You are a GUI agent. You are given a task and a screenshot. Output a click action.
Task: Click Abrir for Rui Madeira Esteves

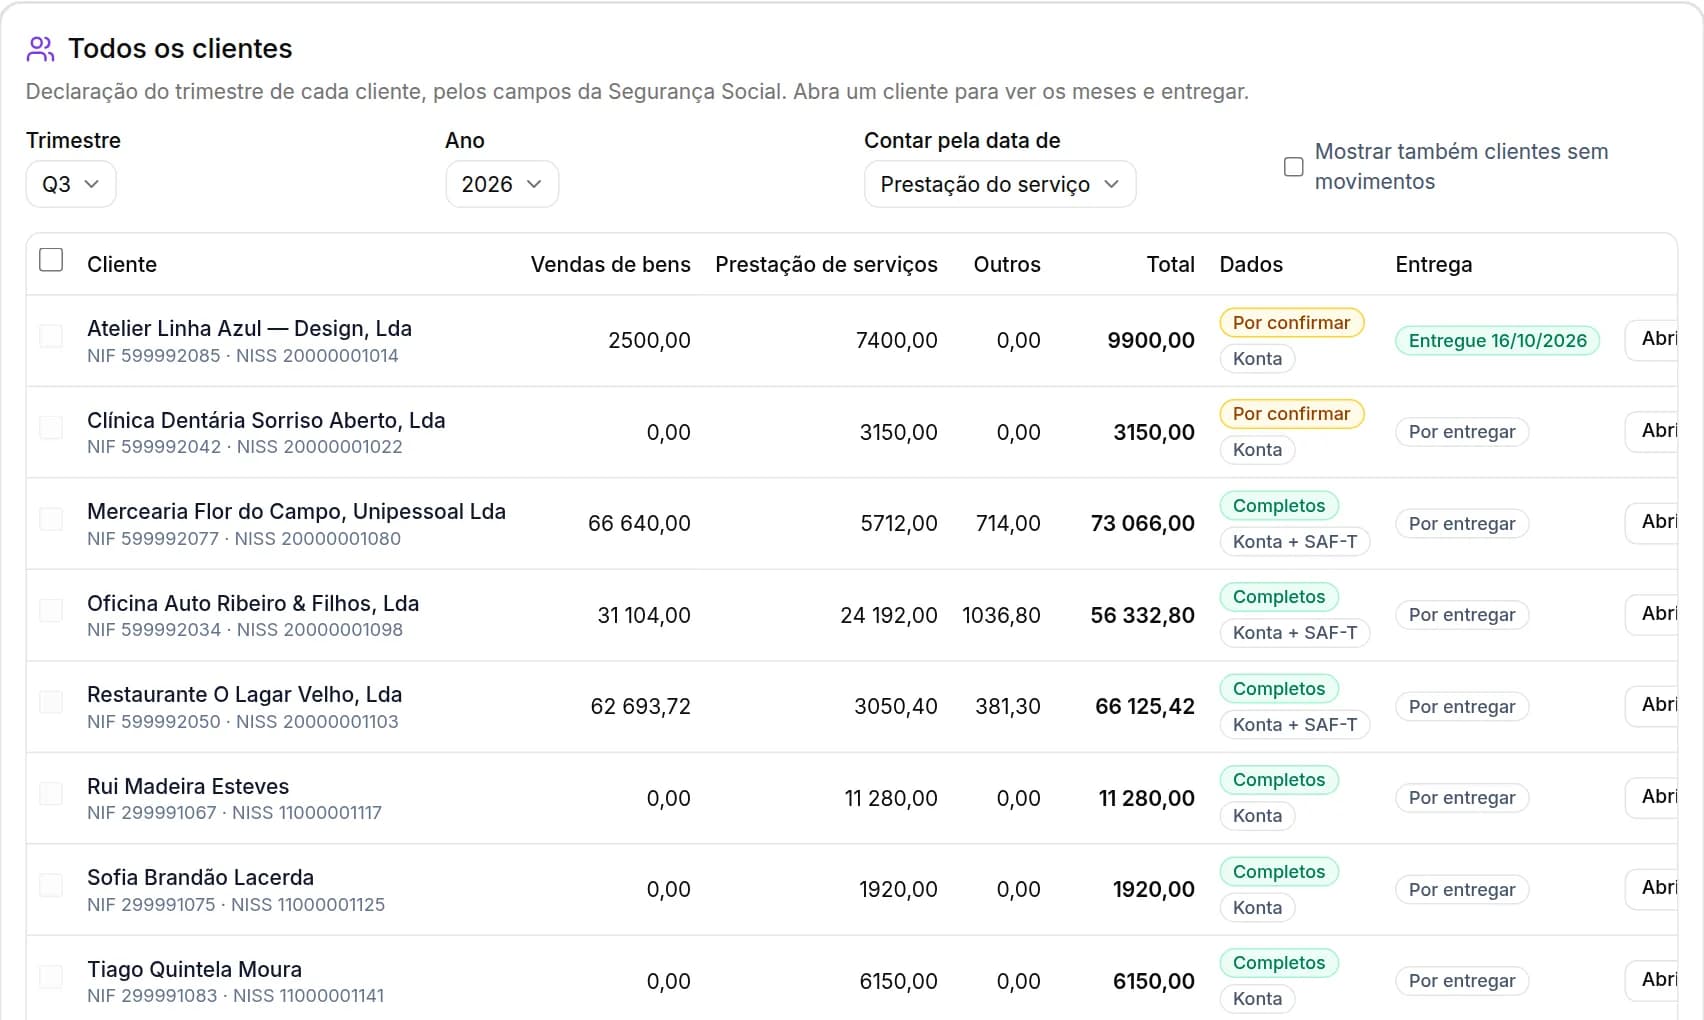tap(1653, 797)
